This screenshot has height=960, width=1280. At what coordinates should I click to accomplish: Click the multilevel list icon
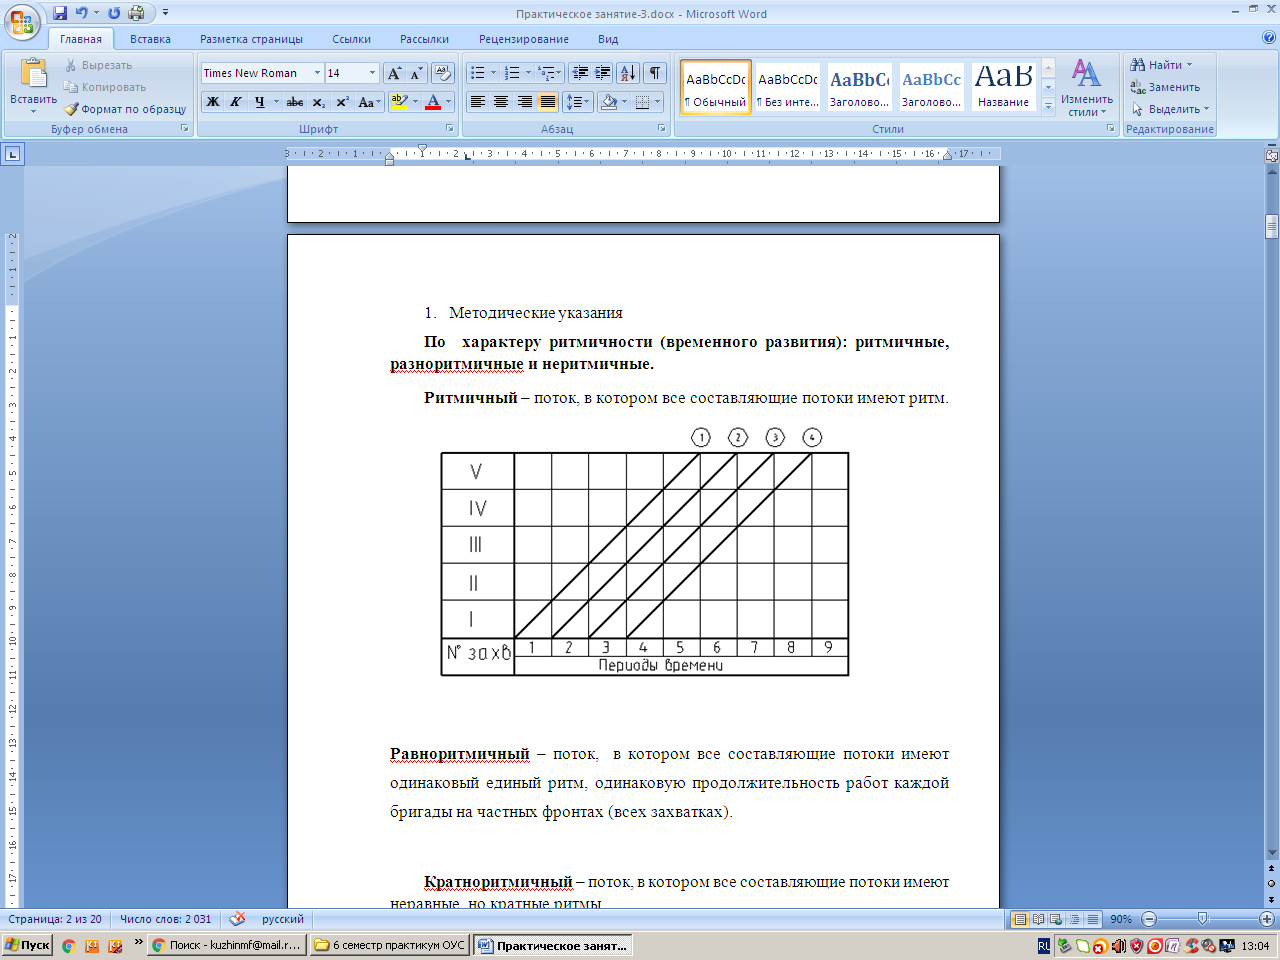pos(546,73)
